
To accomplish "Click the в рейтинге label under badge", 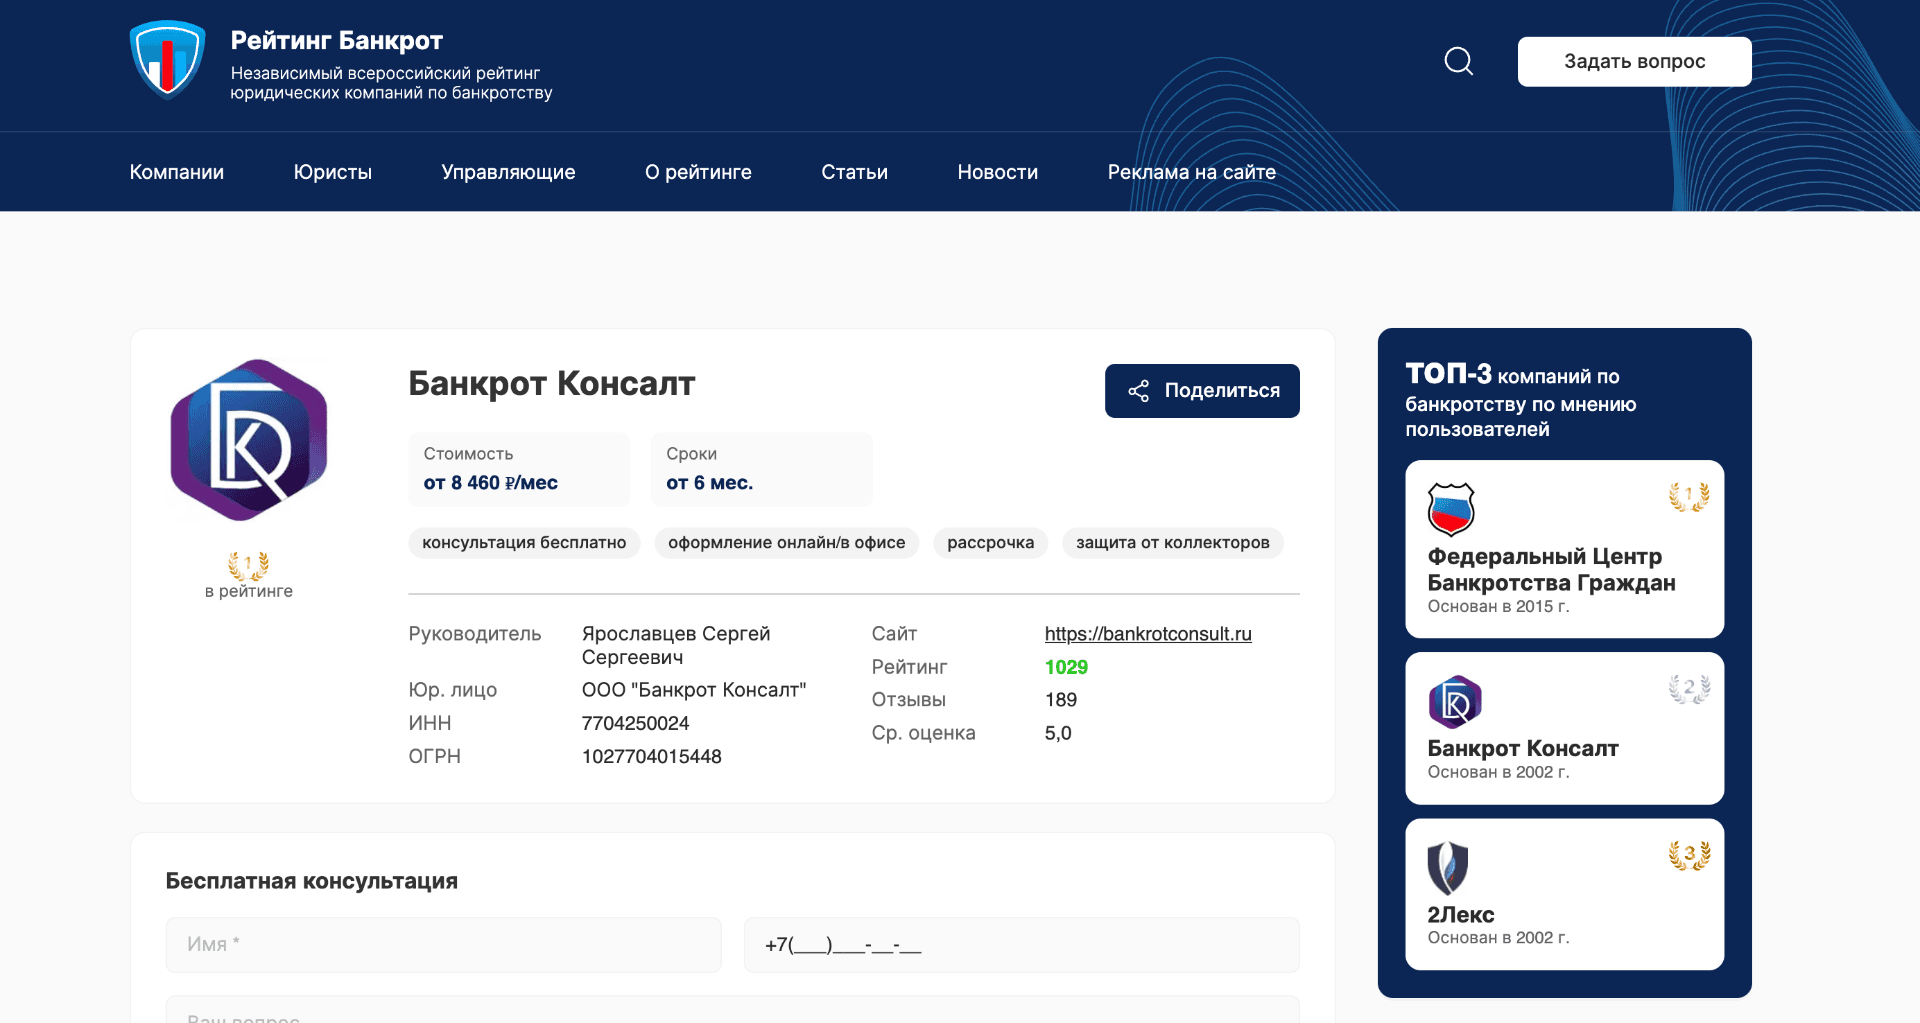I will tap(248, 591).
